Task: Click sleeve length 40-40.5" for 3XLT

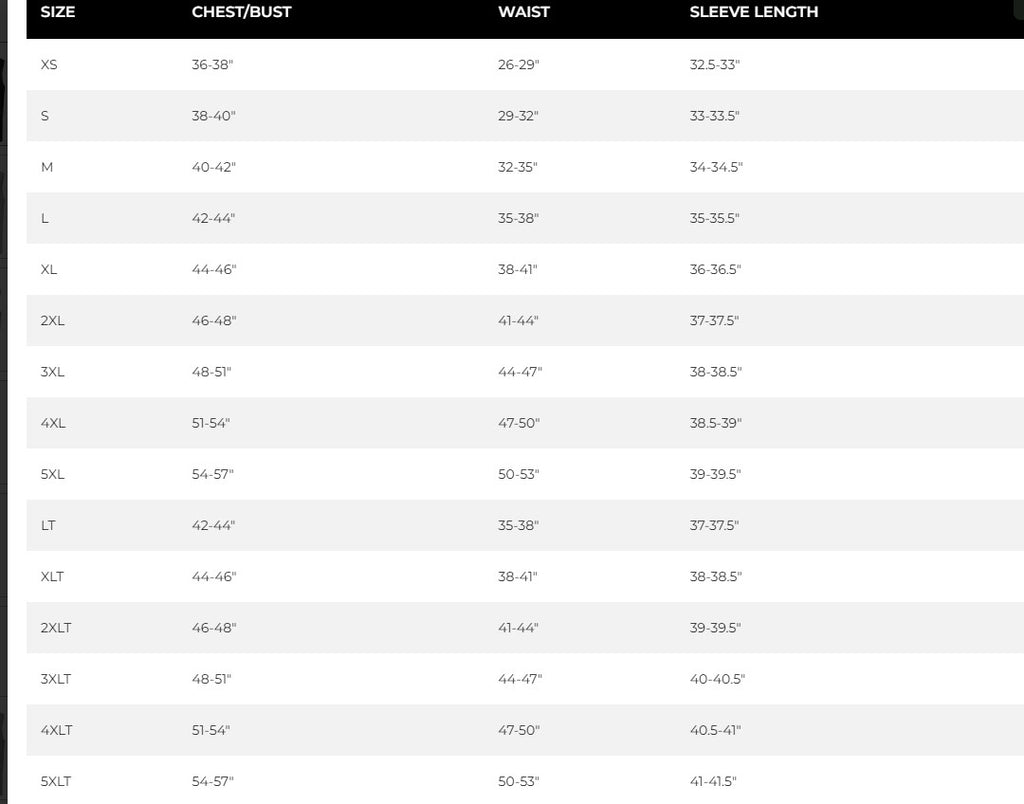Action: tap(717, 679)
